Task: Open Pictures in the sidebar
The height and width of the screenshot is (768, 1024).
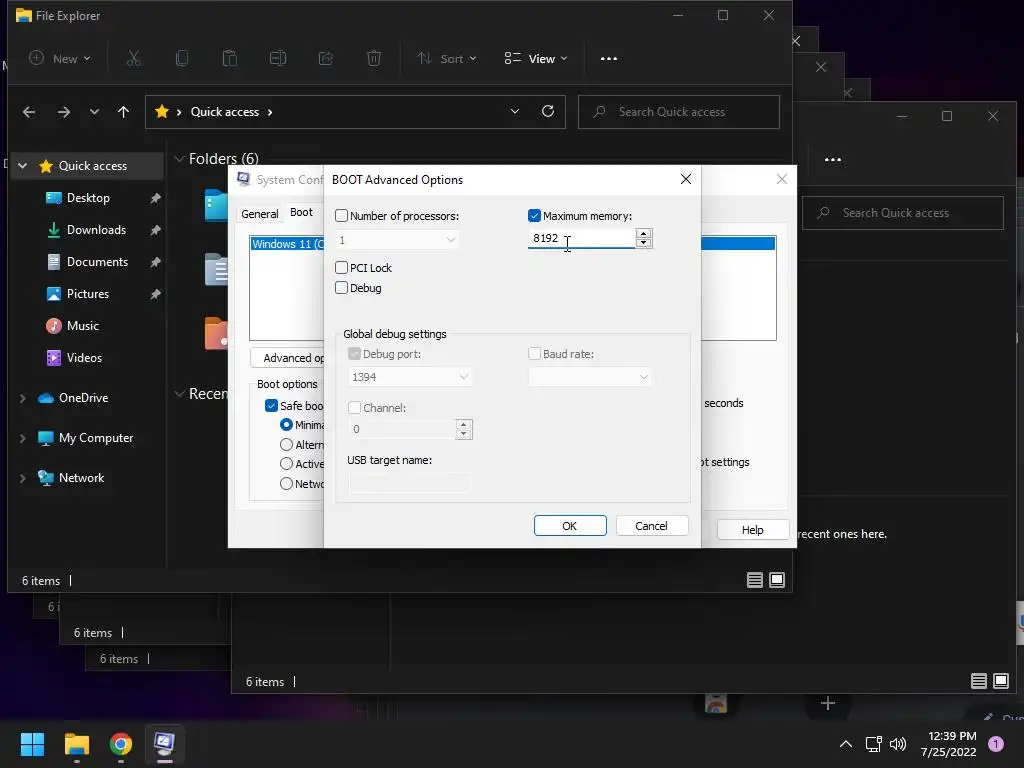Action: [x=88, y=294]
